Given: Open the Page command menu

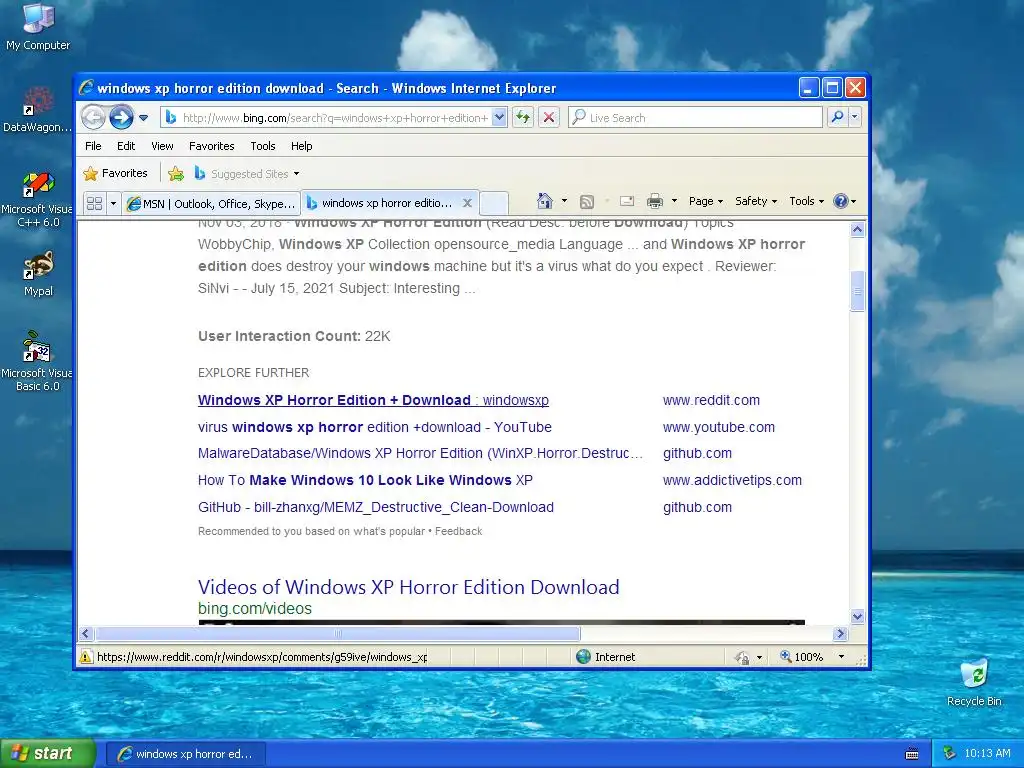Looking at the screenshot, I should point(705,201).
